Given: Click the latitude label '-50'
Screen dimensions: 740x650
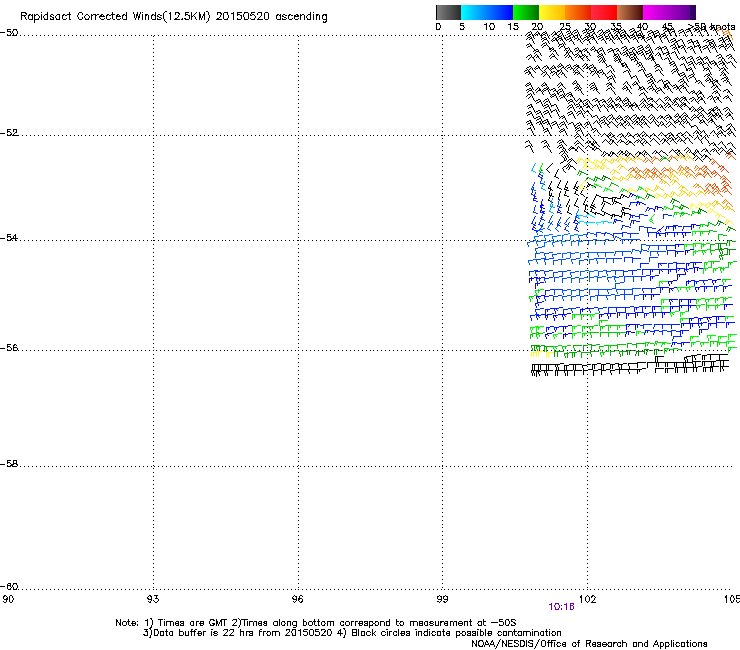Looking at the screenshot, I should [x=9, y=33].
